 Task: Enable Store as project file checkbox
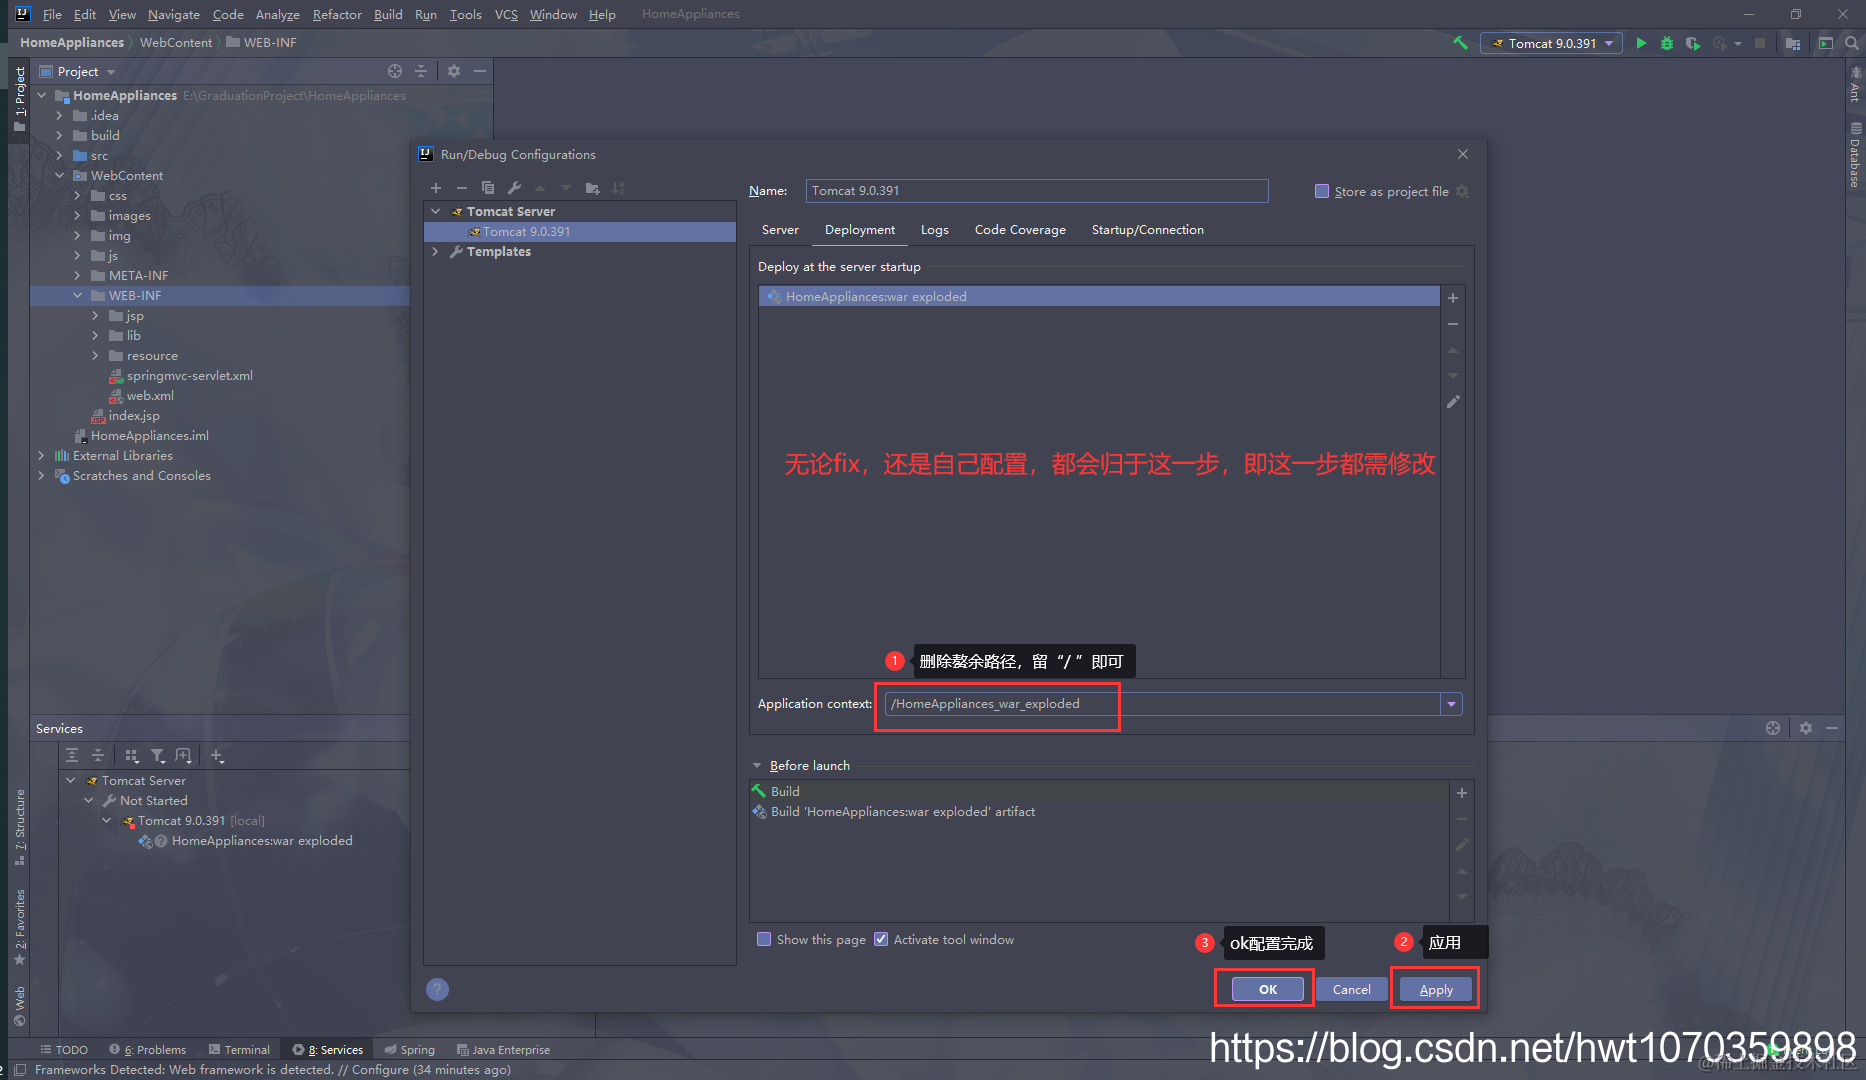(1322, 191)
